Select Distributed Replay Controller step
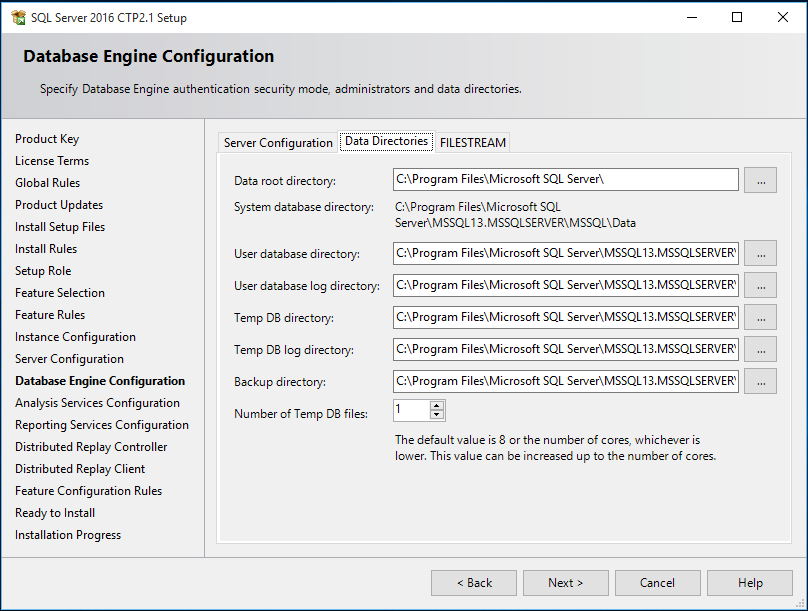 pos(91,447)
